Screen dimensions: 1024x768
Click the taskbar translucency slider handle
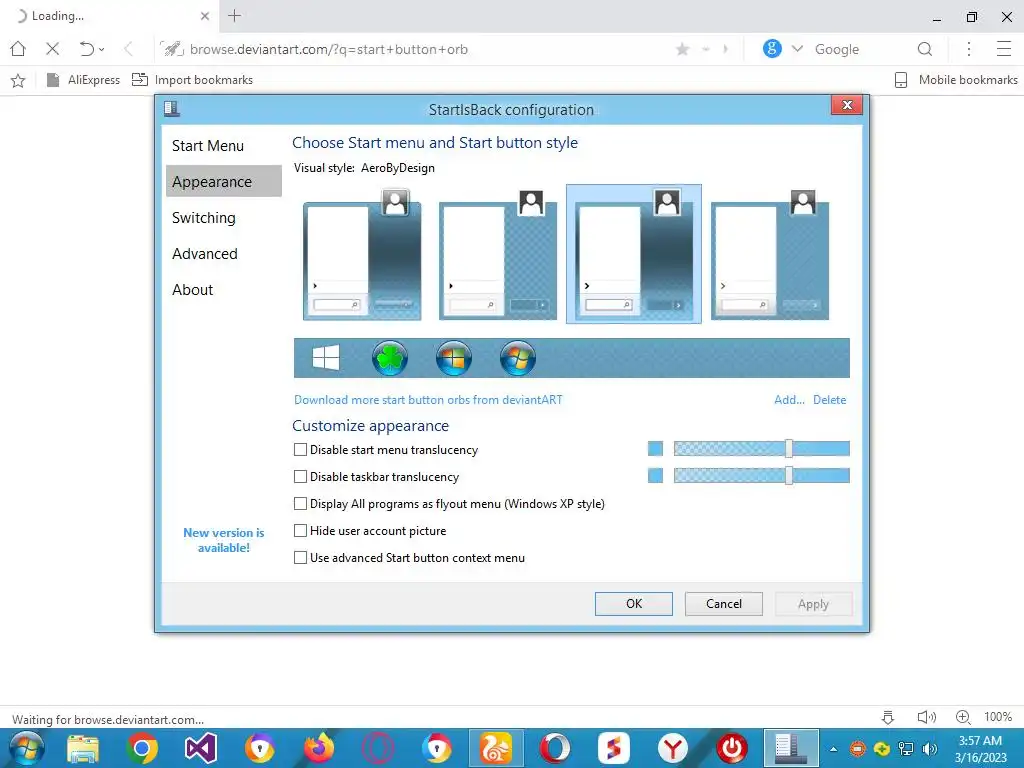click(789, 475)
